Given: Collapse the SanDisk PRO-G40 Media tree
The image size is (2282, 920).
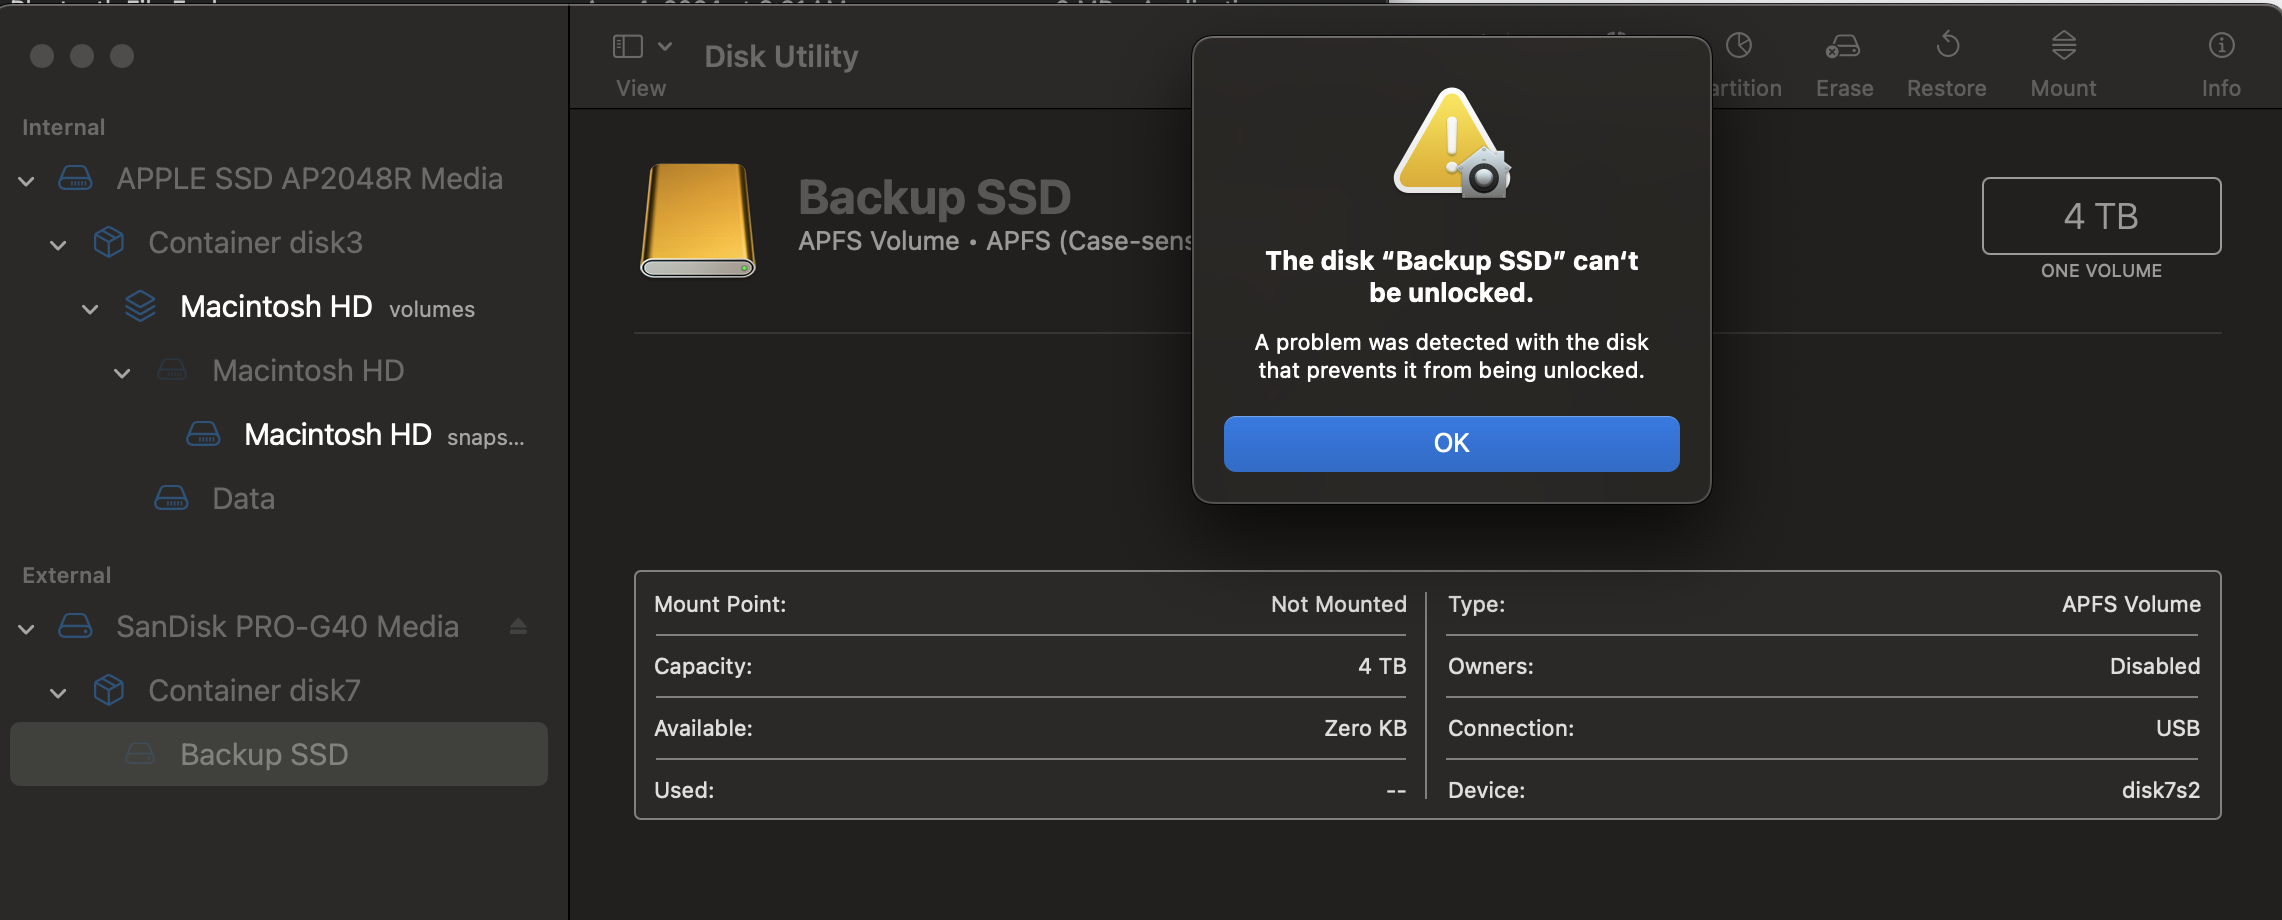Looking at the screenshot, I should coord(27,629).
